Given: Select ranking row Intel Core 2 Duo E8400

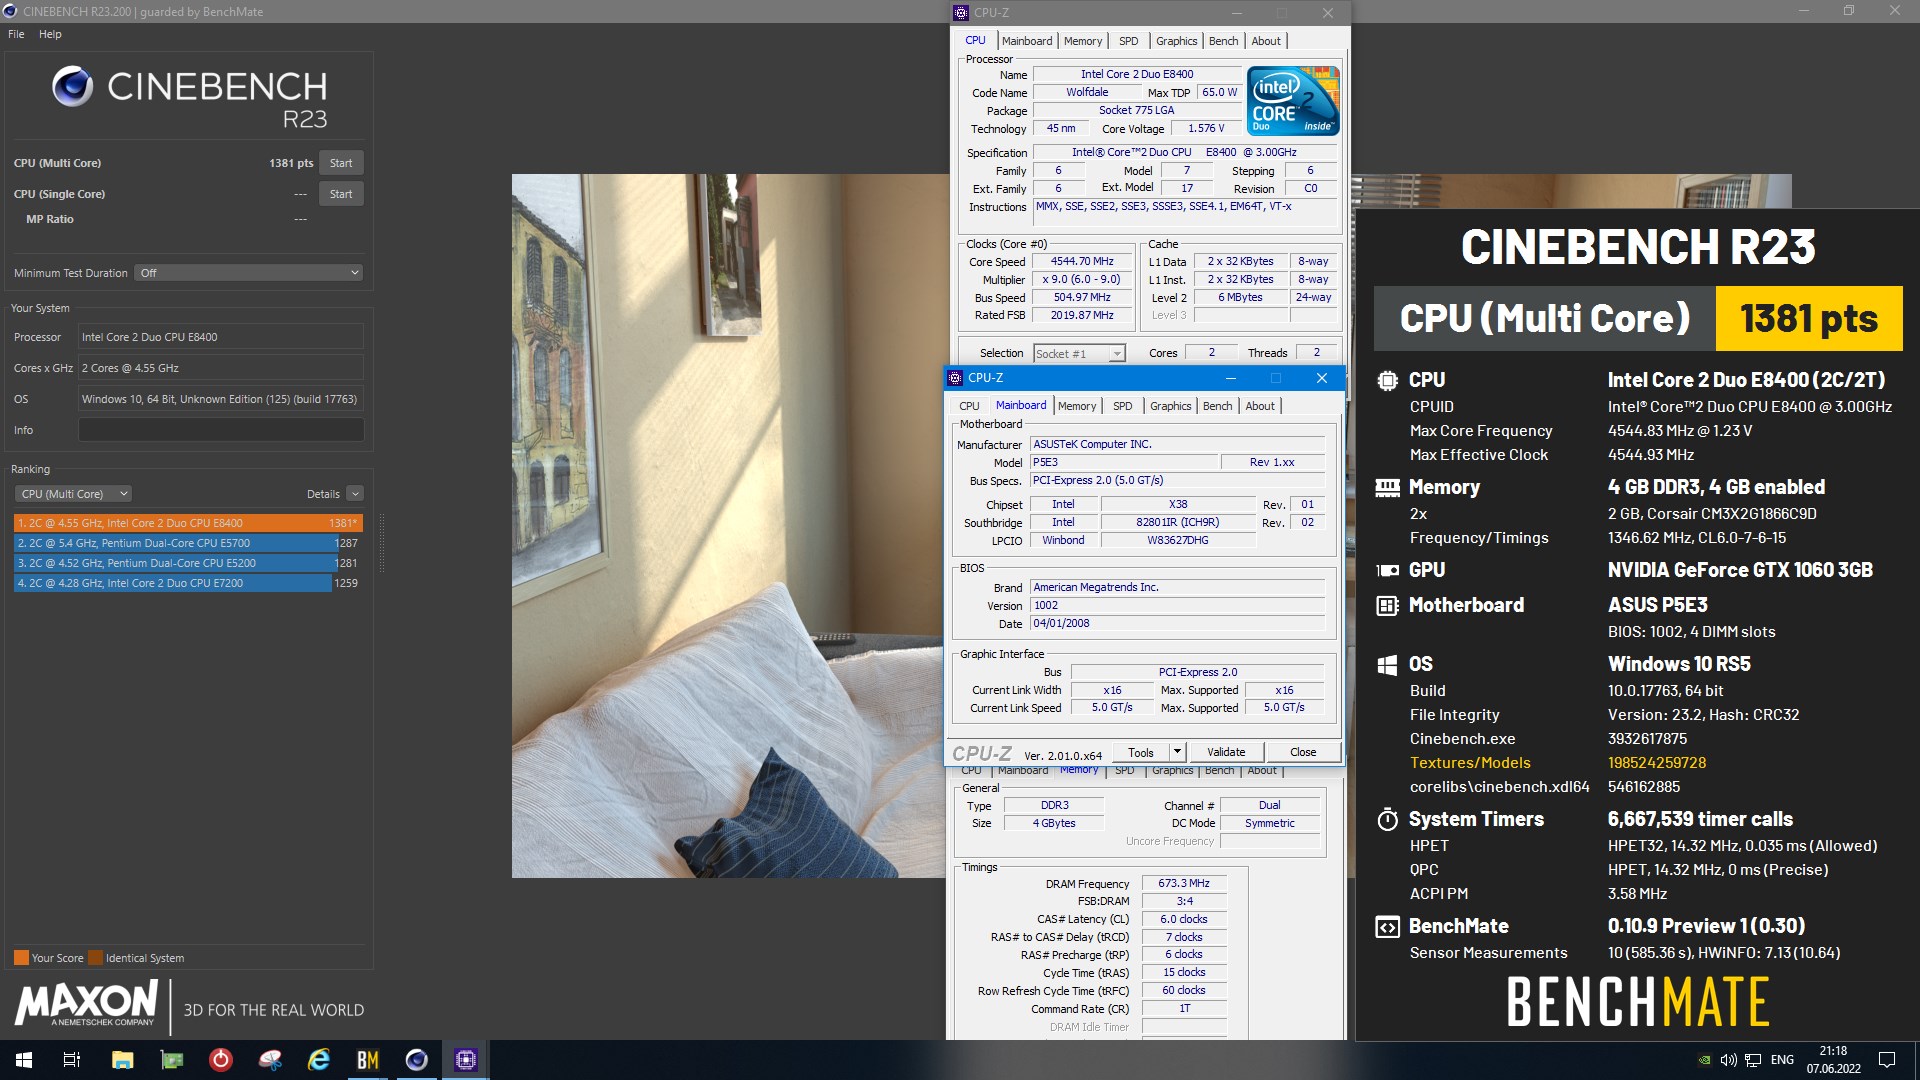Looking at the screenshot, I should tap(188, 523).
